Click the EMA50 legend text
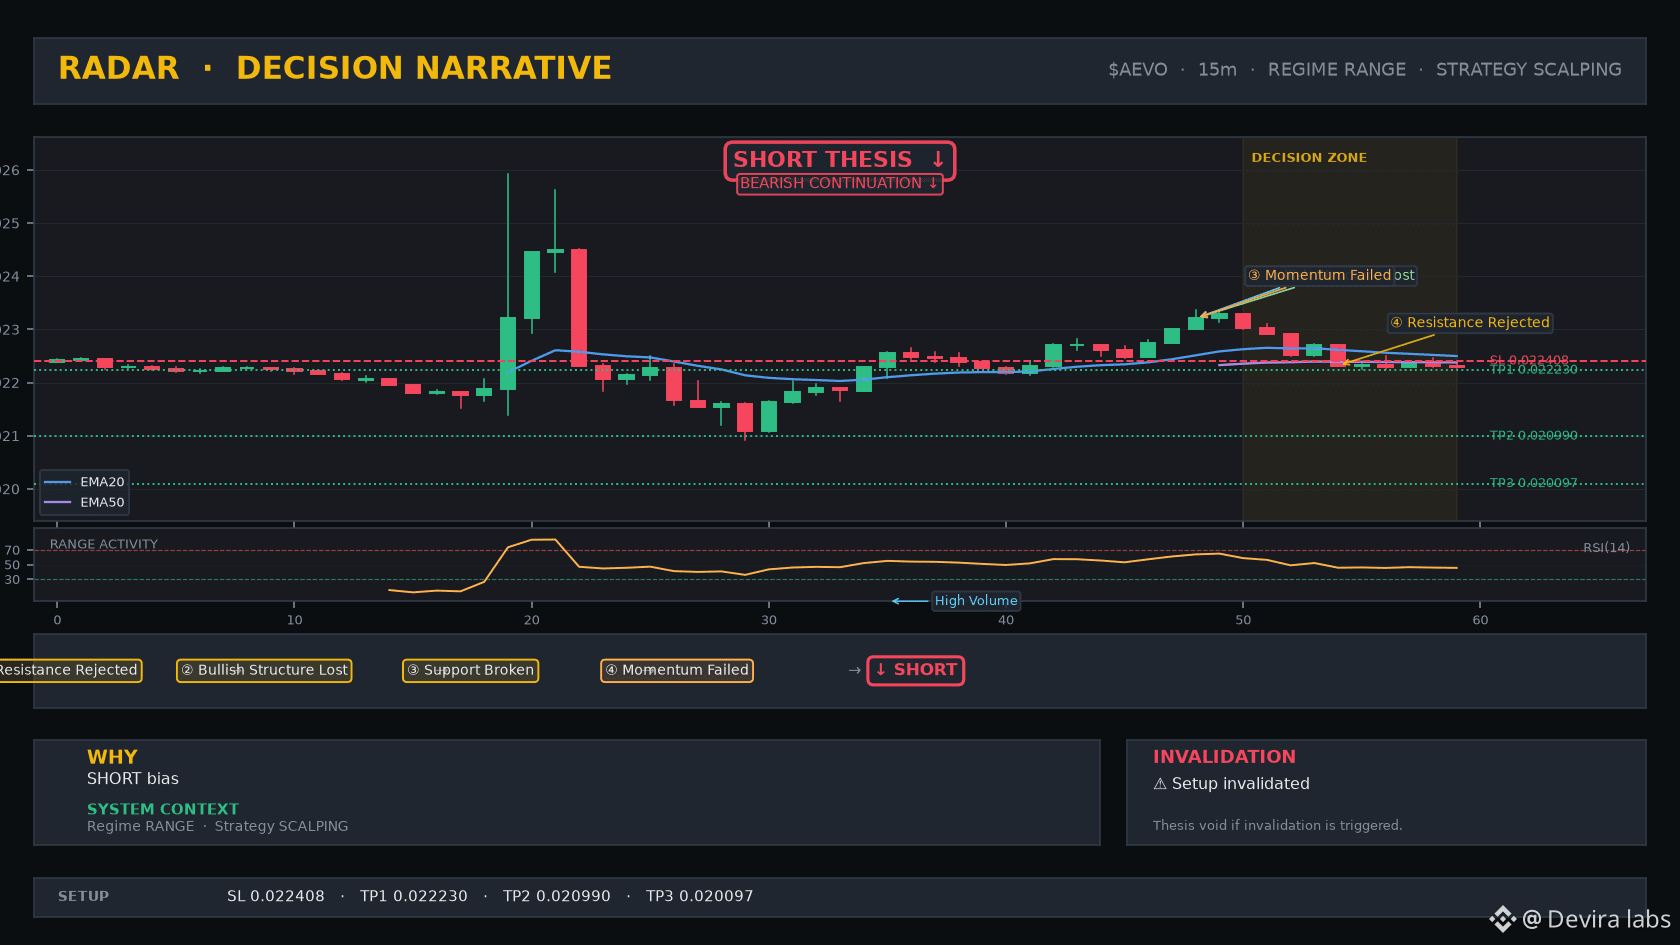 coord(103,502)
